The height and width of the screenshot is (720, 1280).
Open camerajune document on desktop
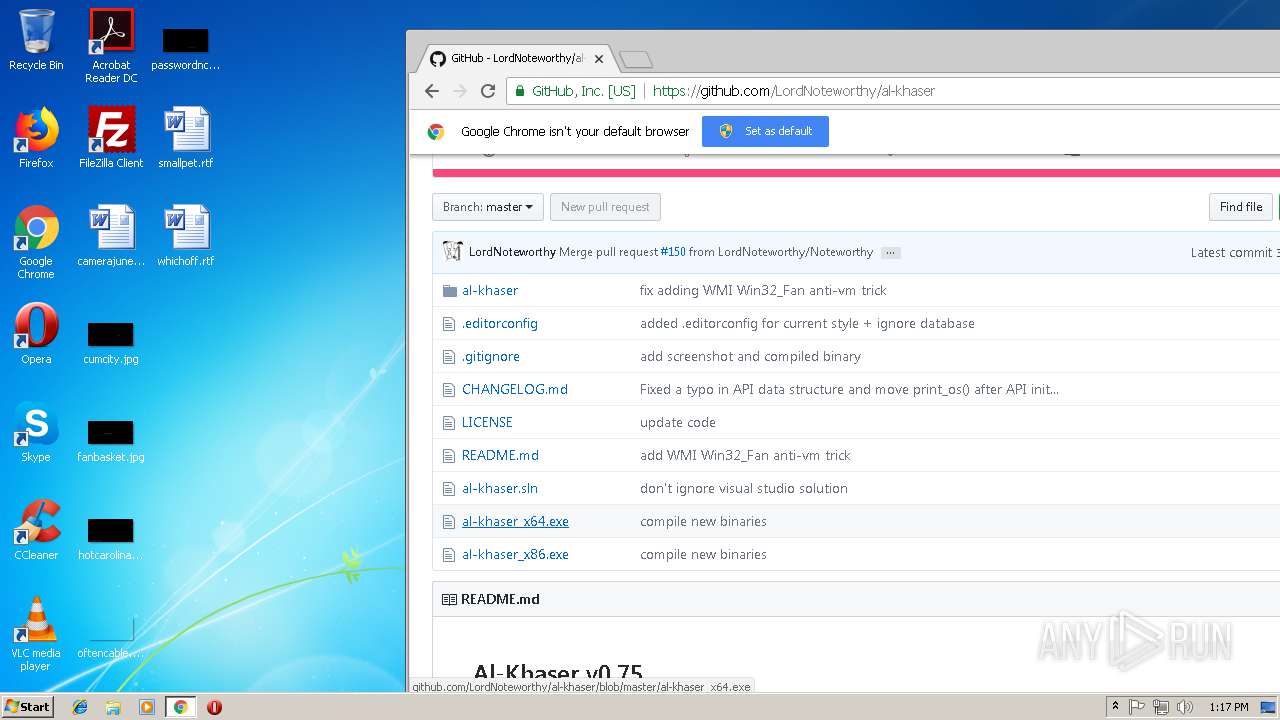pyautogui.click(x=111, y=236)
